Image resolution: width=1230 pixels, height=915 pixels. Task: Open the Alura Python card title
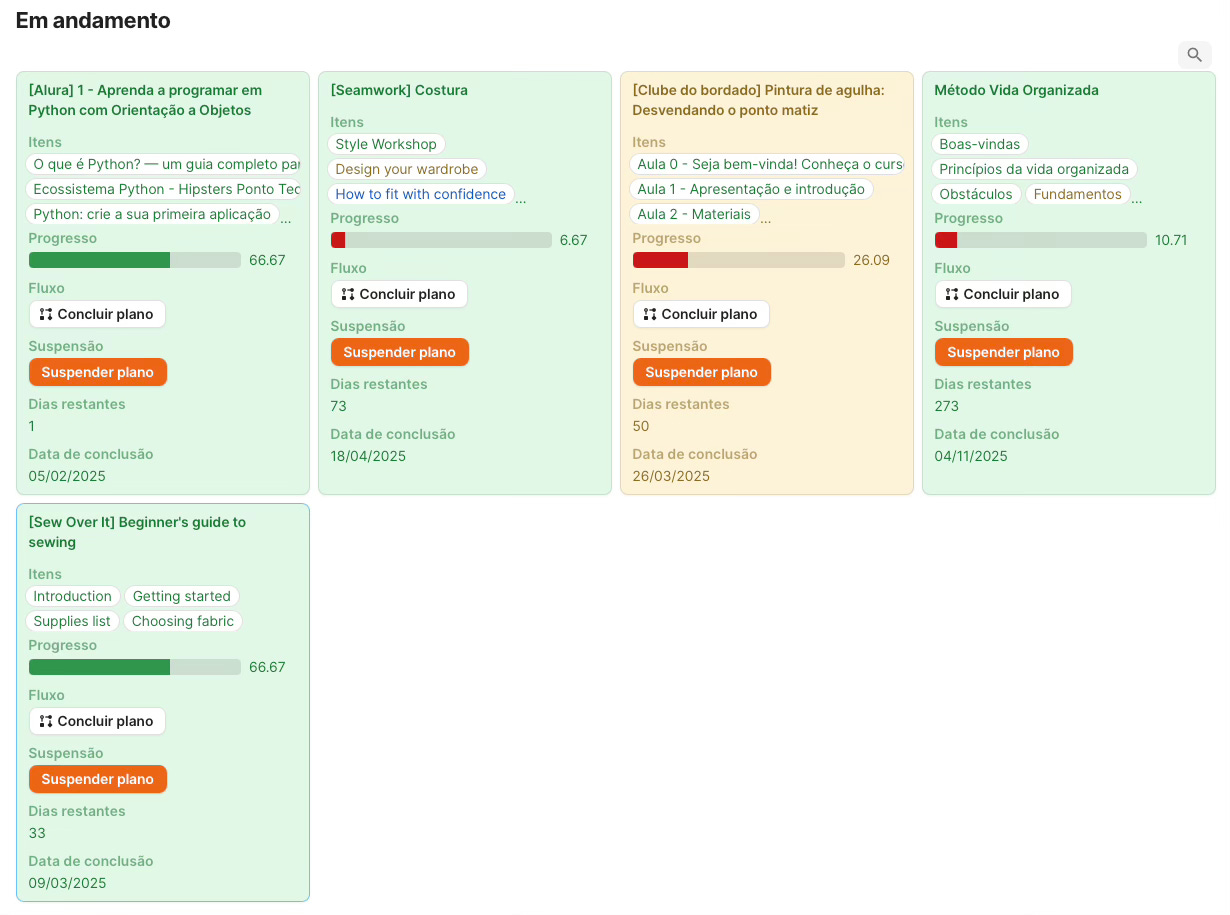coord(145,100)
